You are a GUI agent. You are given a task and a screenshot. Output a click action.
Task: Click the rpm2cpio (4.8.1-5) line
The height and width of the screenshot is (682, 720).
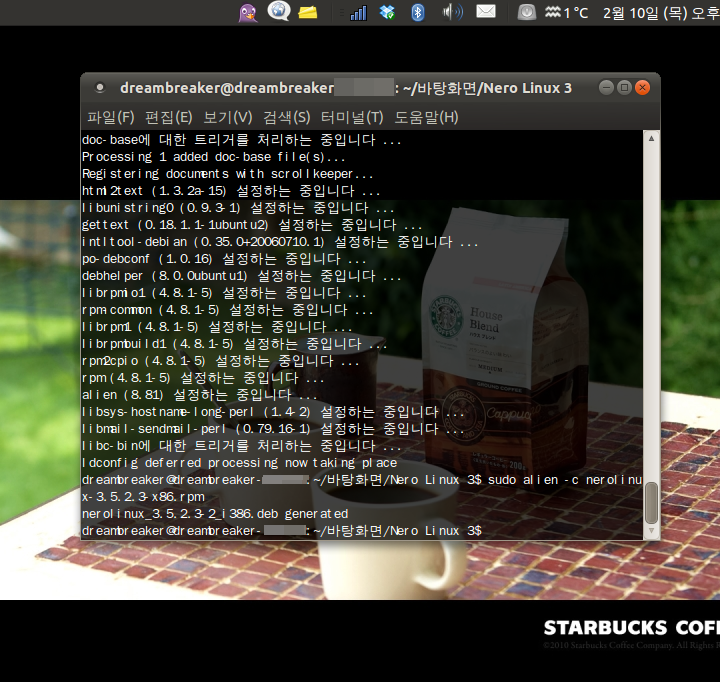220,361
